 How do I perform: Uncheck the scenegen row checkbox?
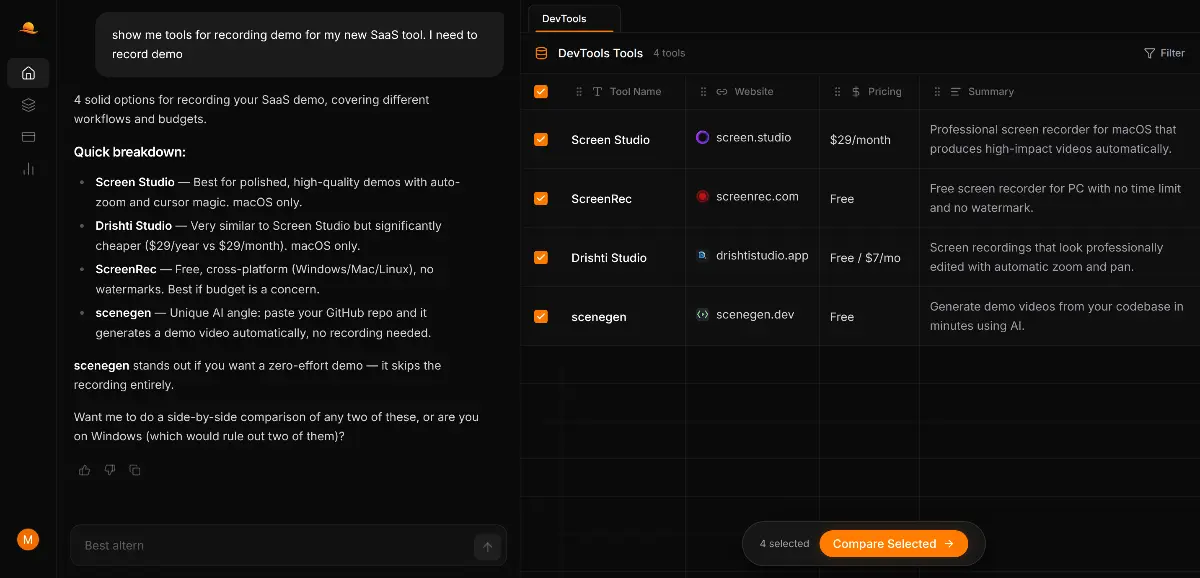(x=541, y=315)
